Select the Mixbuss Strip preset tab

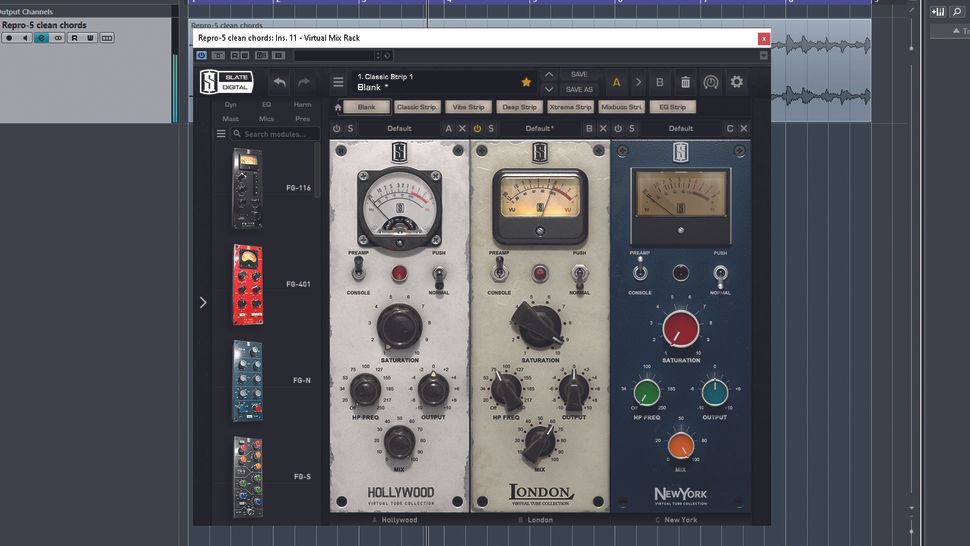click(x=621, y=107)
